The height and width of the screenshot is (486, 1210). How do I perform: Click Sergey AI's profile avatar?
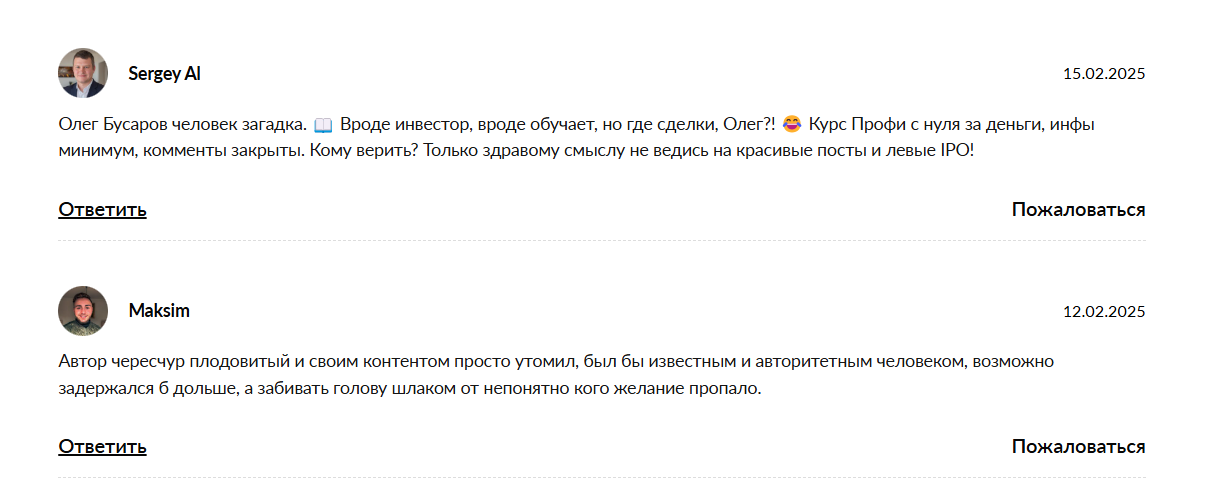point(83,73)
